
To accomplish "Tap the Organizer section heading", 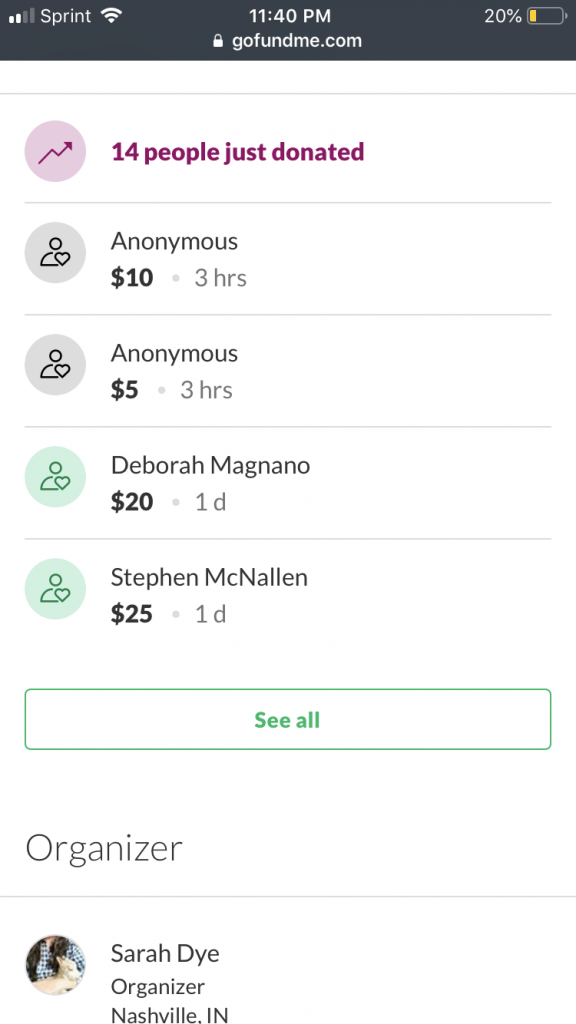I will pyautogui.click(x=104, y=848).
